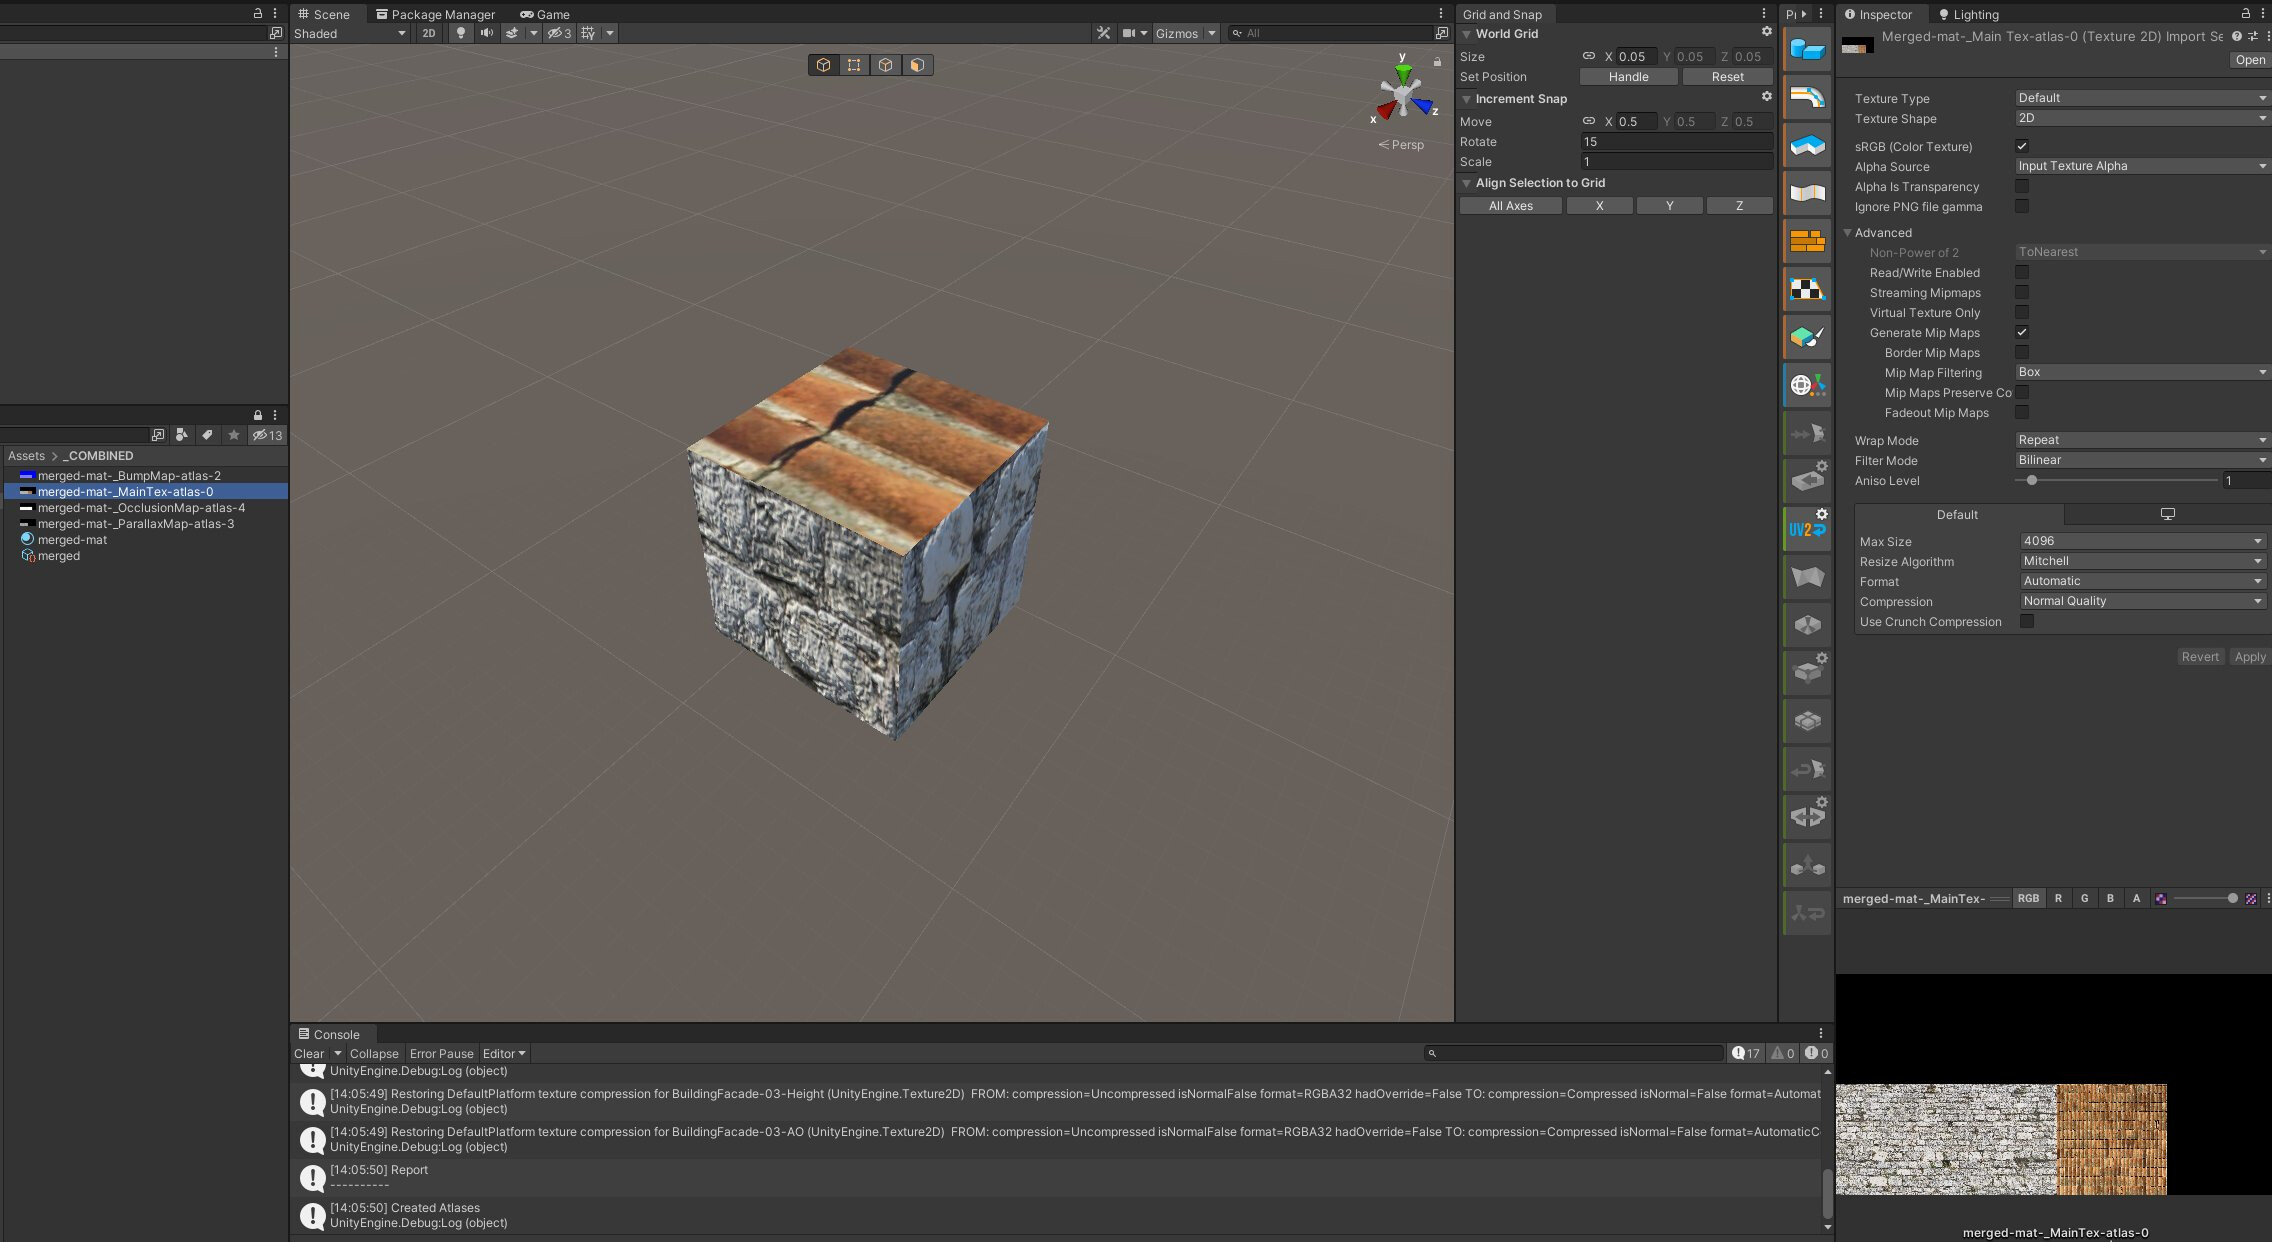Mute audio in the Scene view
The height and width of the screenshot is (1242, 2272).
click(x=486, y=33)
